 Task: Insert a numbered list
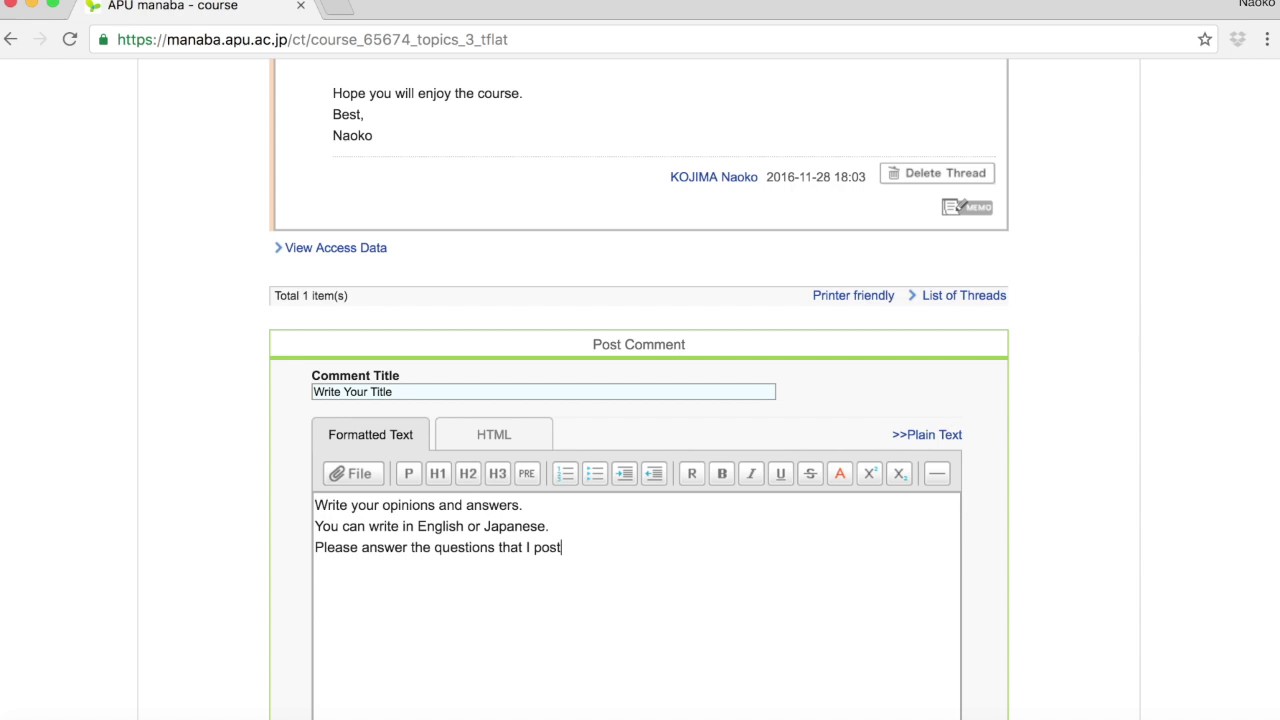565,474
